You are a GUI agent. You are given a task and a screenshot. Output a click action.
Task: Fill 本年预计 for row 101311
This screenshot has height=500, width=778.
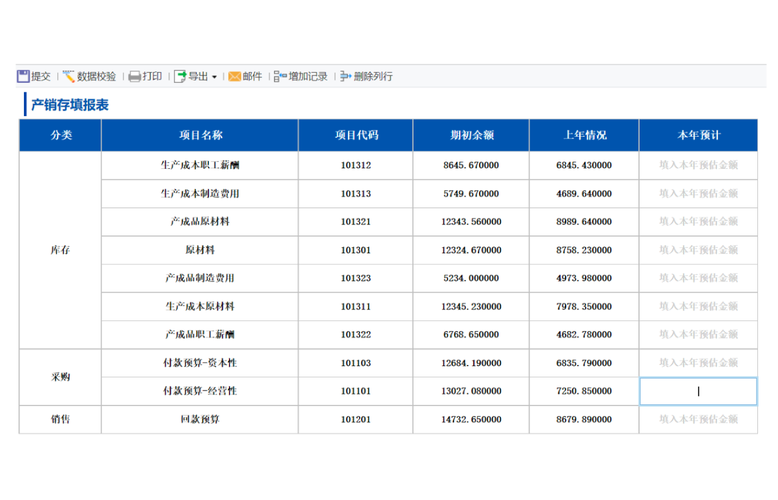699,307
